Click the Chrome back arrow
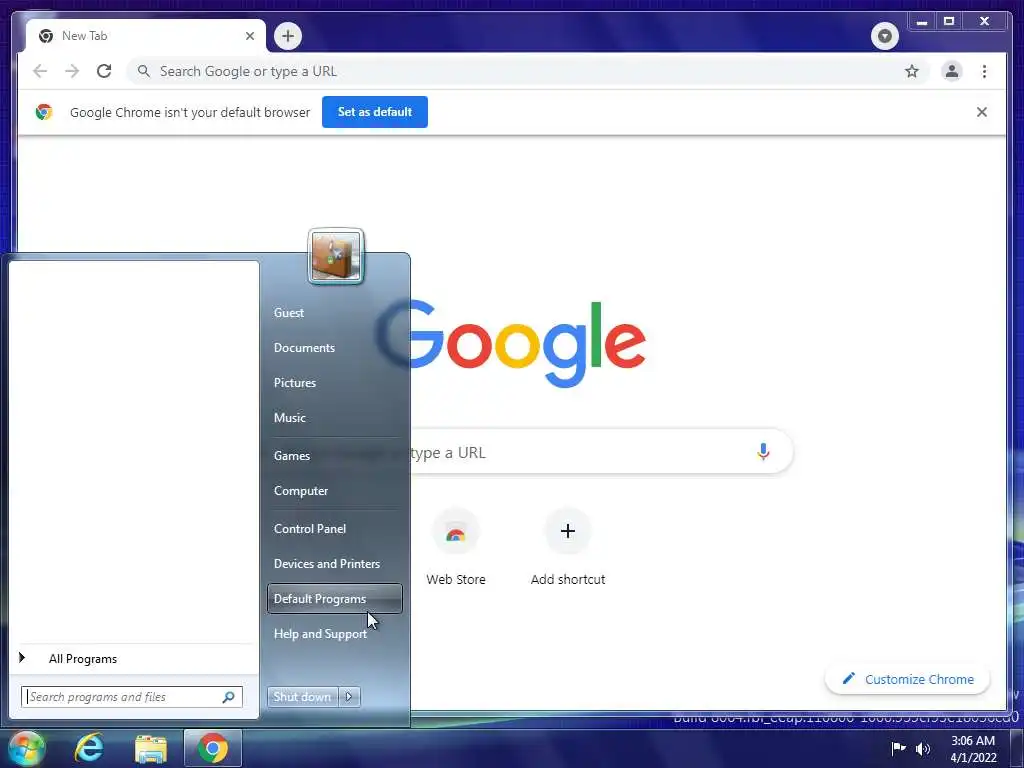 click(40, 71)
